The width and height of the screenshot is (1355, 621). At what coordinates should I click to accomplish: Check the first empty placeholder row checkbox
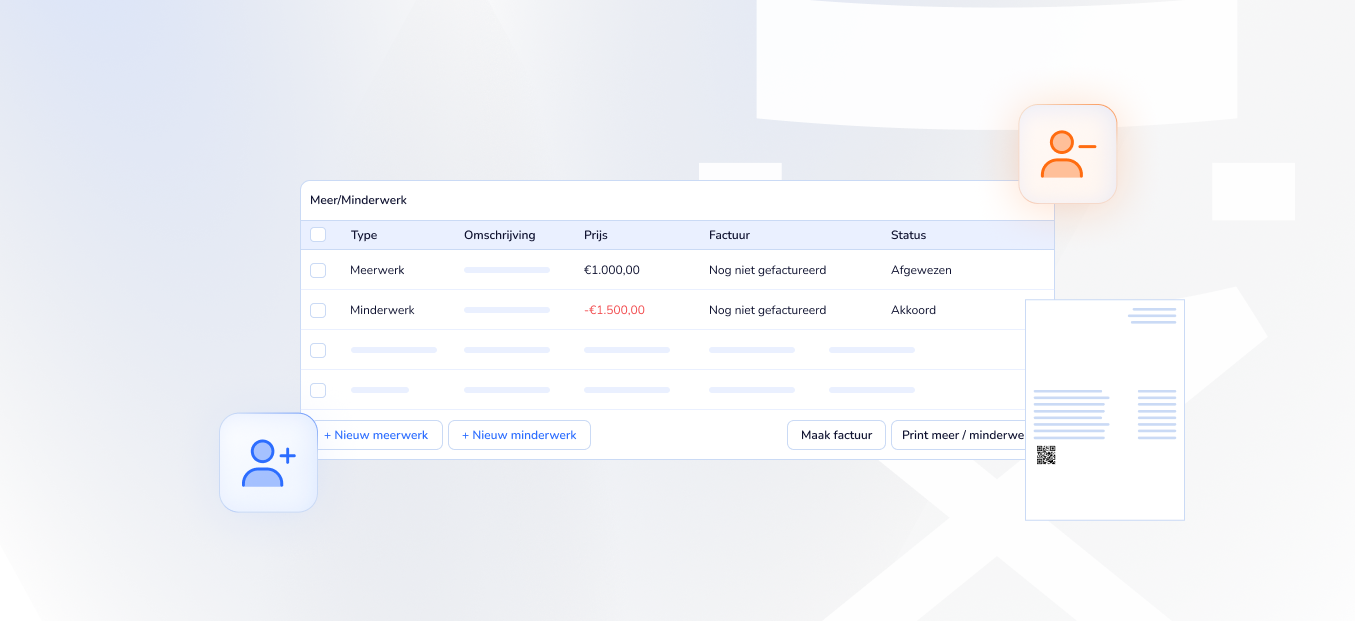click(x=318, y=350)
